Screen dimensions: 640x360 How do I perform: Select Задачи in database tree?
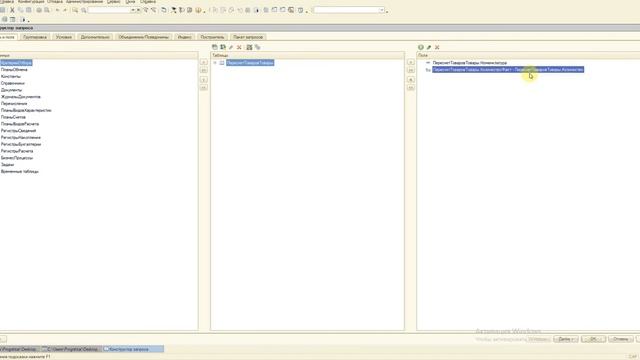tap(7, 164)
